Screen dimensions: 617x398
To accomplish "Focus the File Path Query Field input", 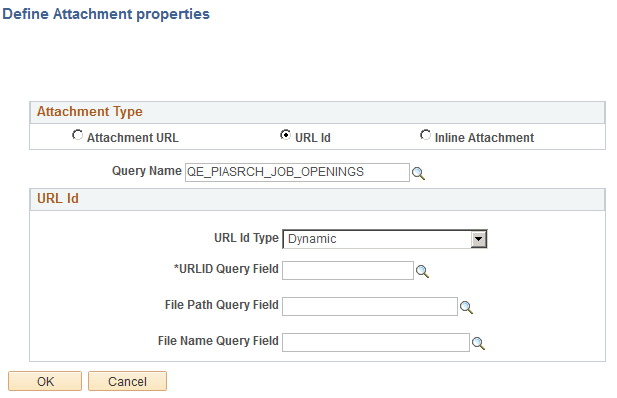I will point(370,306).
